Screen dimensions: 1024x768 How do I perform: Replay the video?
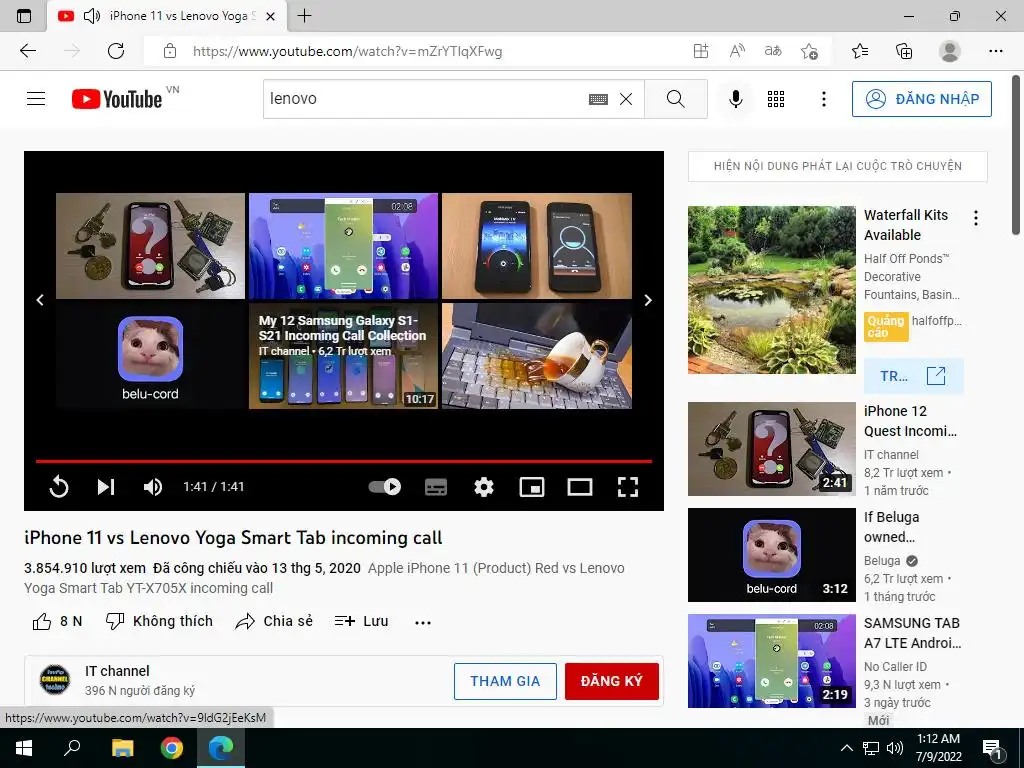(59, 487)
